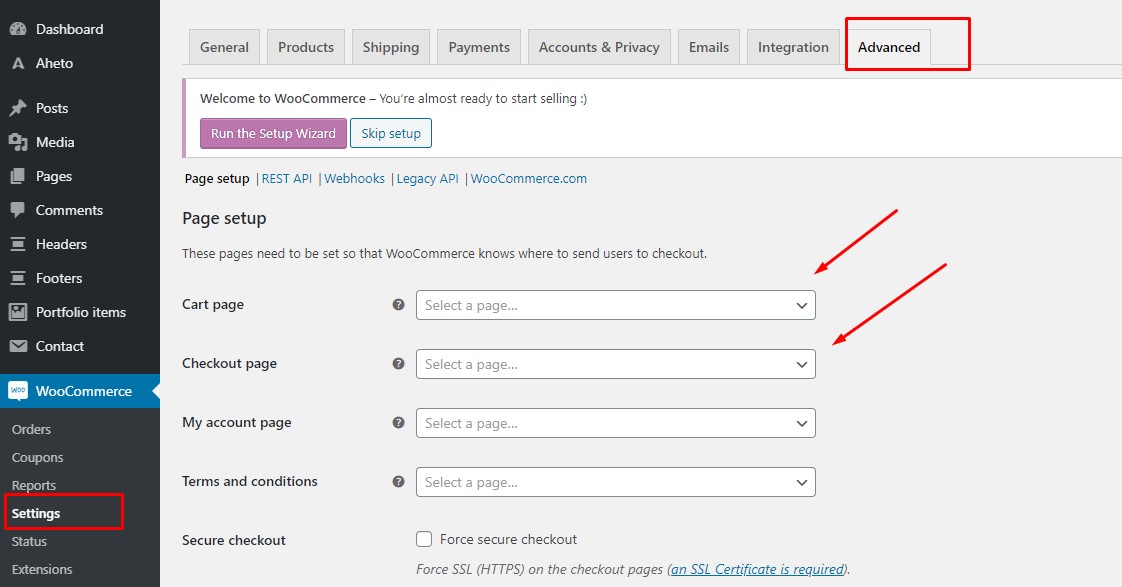Click the Footers icon in sidebar
1122x587 pixels.
pyautogui.click(x=18, y=278)
